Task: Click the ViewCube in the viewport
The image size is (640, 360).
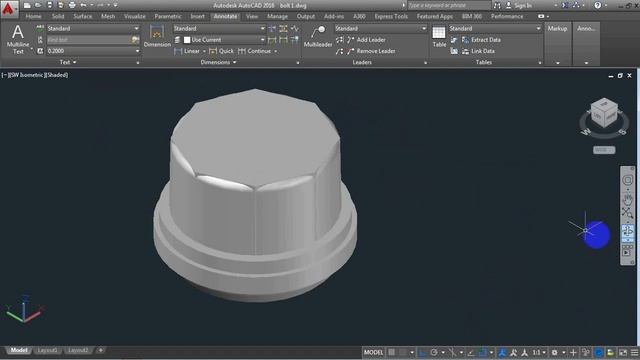Action: point(604,114)
